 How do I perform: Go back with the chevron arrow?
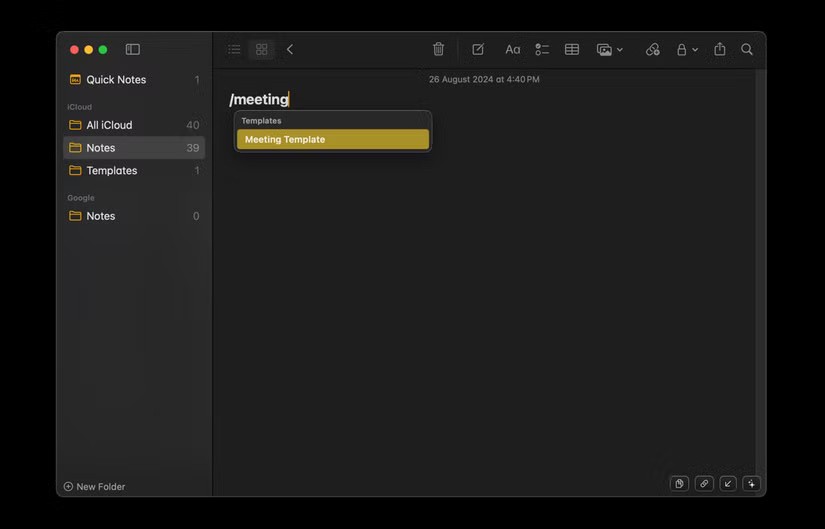pos(290,49)
